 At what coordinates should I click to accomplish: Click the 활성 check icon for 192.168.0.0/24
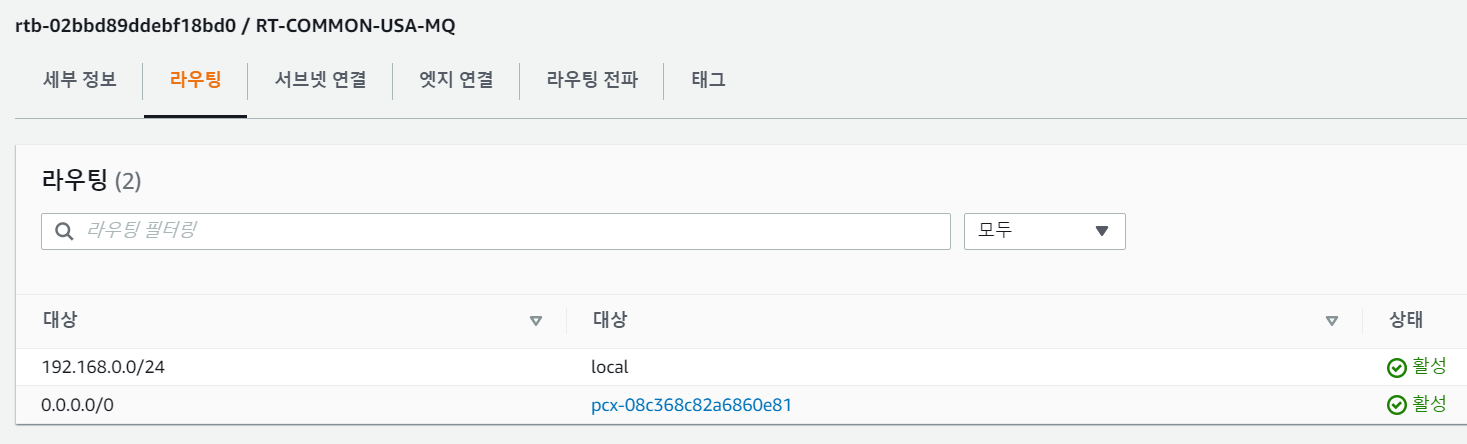point(1397,368)
